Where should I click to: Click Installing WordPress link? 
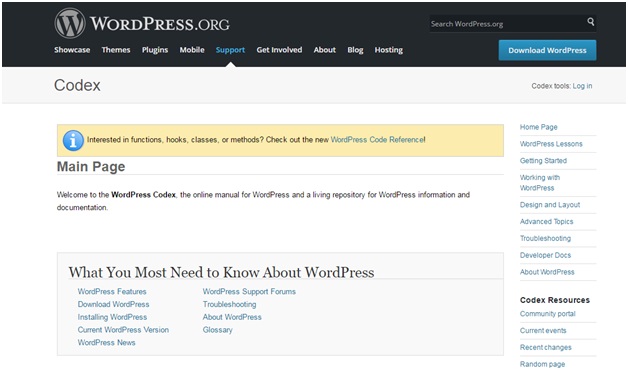pyautogui.click(x=112, y=317)
